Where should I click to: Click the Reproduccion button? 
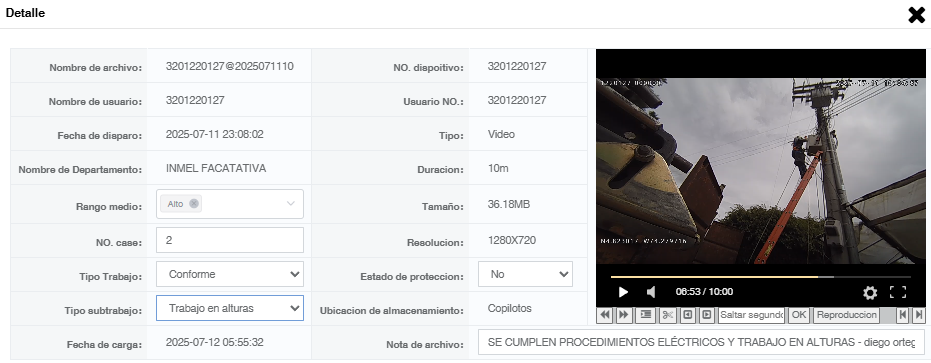click(x=847, y=315)
